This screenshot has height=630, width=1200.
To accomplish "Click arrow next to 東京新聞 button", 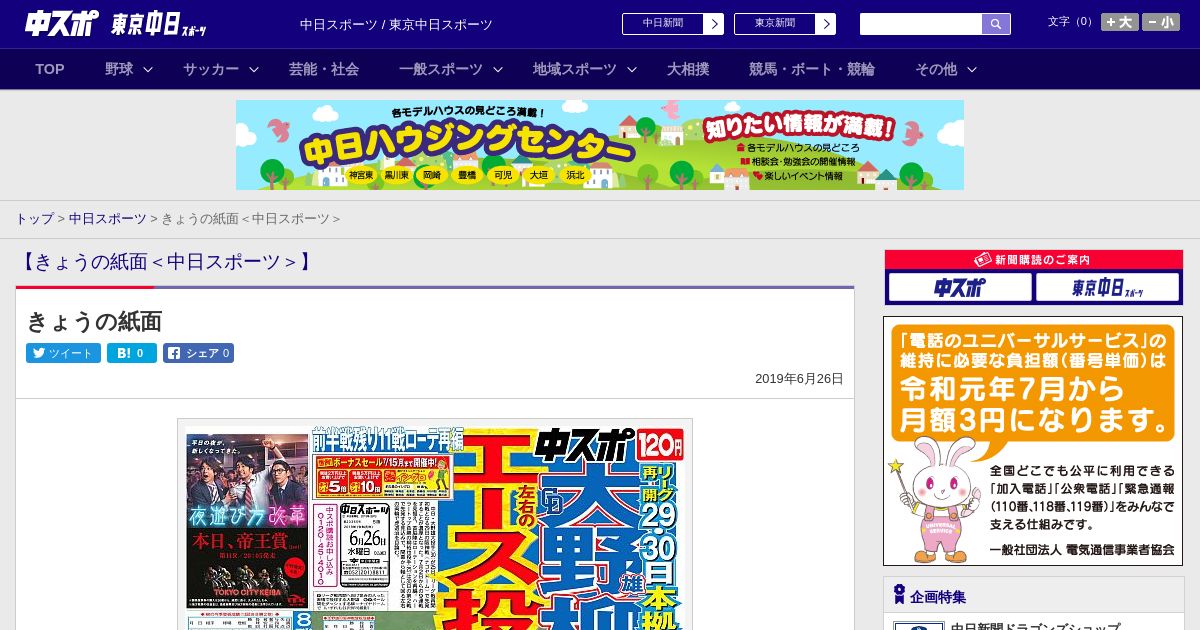I will 826,24.
